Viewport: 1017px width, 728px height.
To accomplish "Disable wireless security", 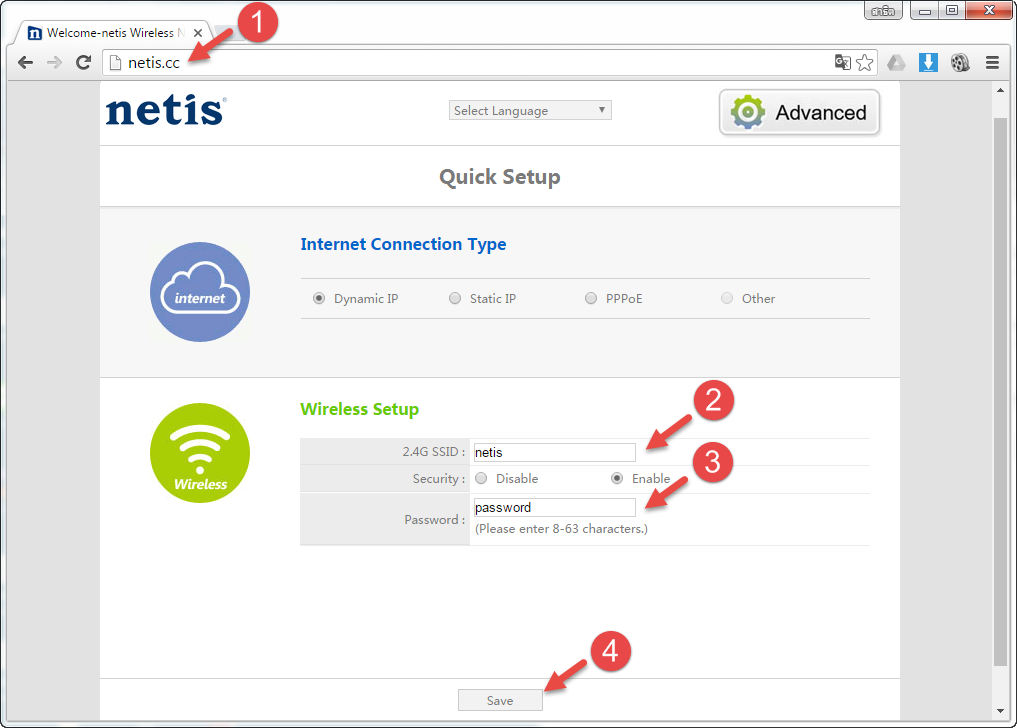I will (481, 478).
